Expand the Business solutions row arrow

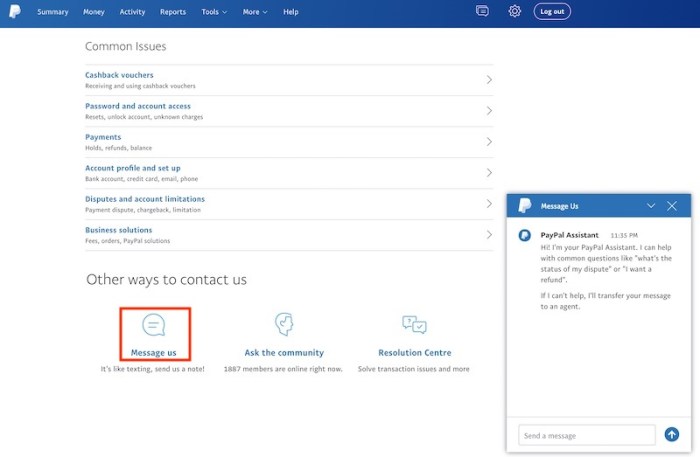click(489, 235)
